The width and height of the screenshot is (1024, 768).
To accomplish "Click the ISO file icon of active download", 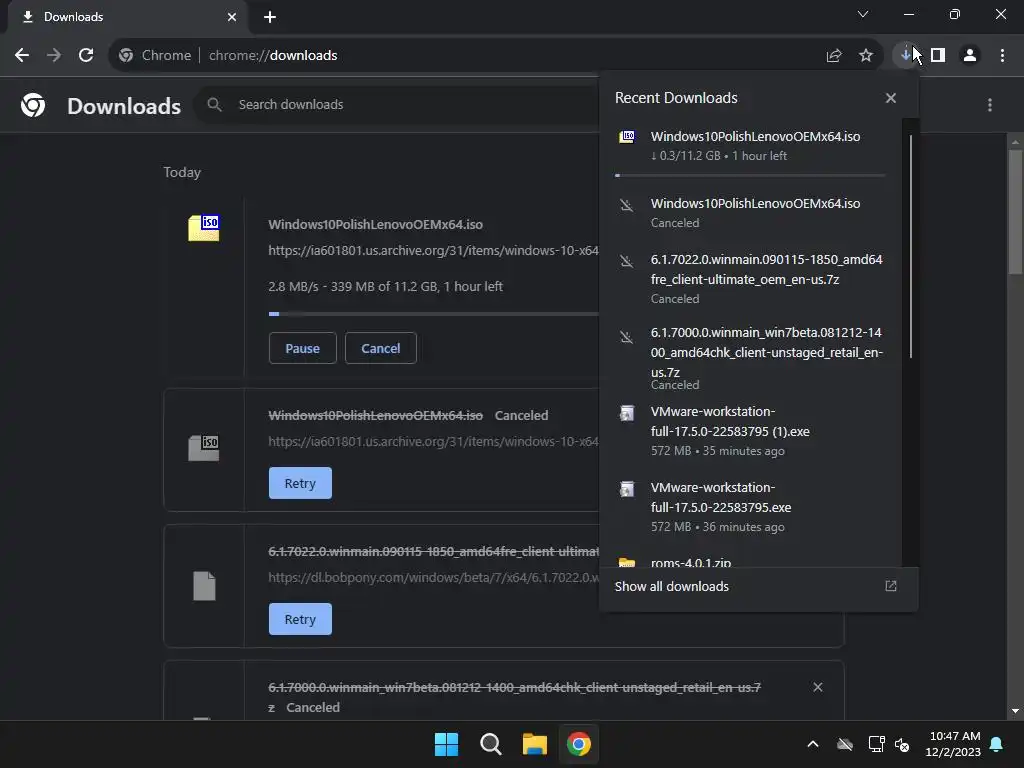I will (204, 228).
